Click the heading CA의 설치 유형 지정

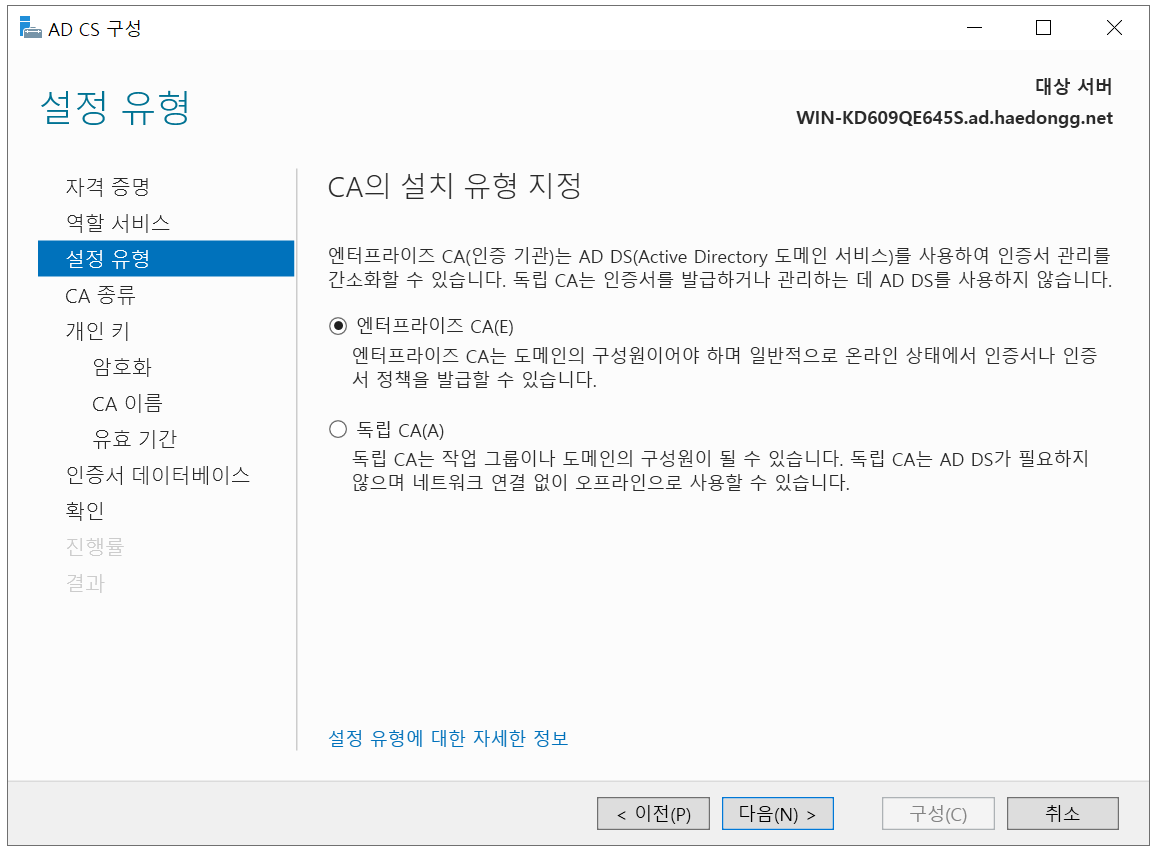click(x=454, y=186)
